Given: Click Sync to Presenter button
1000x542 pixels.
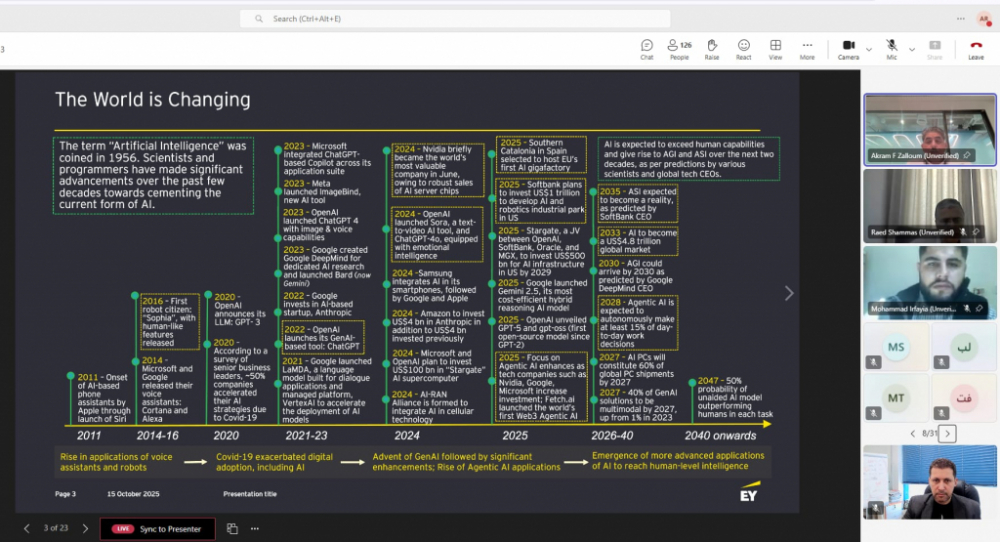Looking at the screenshot, I should pos(158,528).
